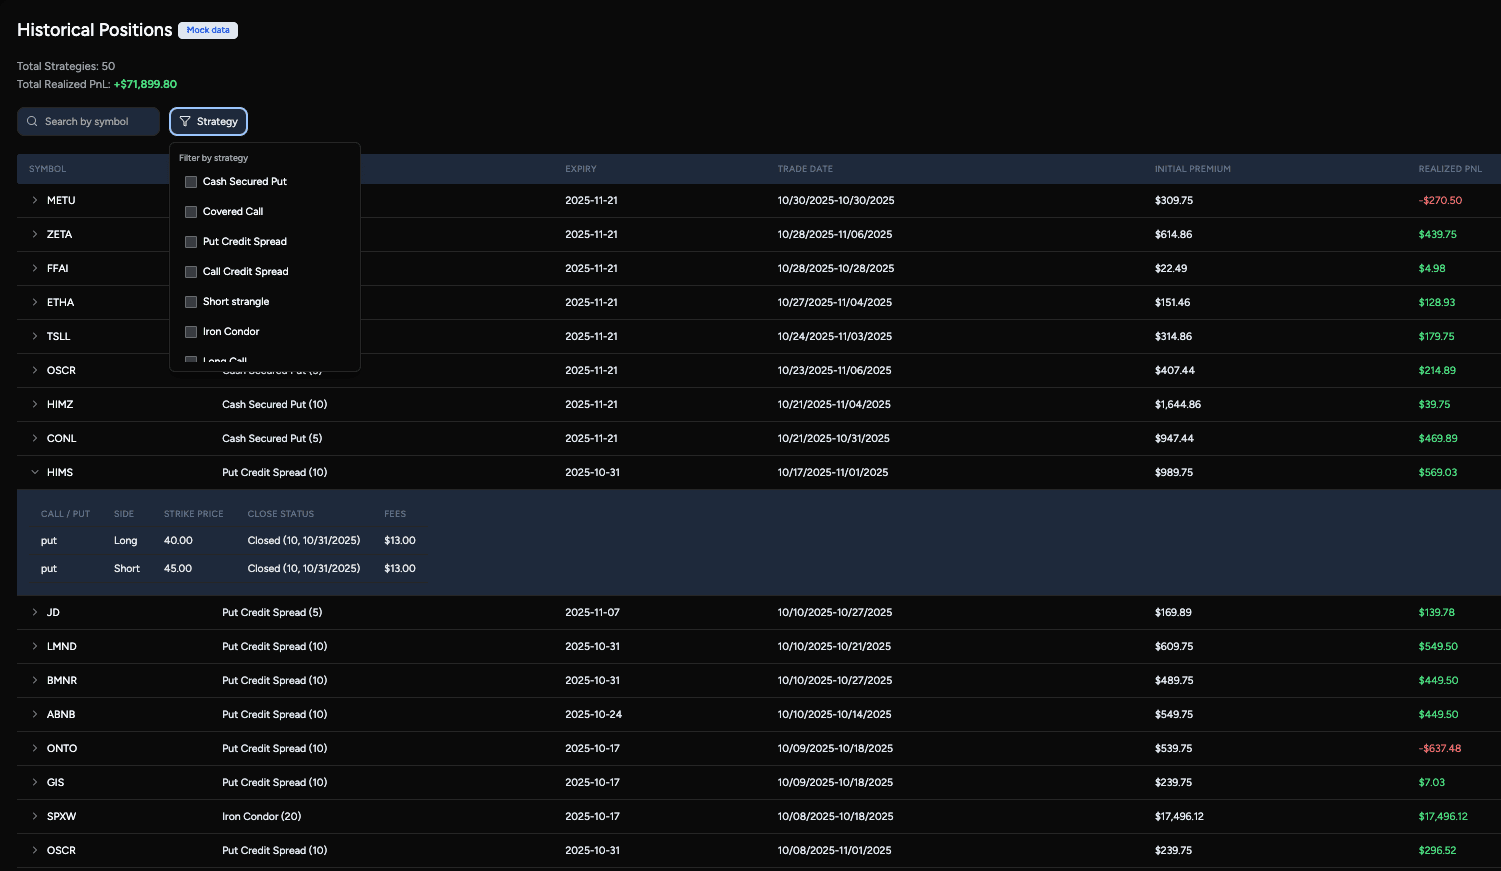Image resolution: width=1501 pixels, height=871 pixels.
Task: Expand the JD position details
Action: 35,613
